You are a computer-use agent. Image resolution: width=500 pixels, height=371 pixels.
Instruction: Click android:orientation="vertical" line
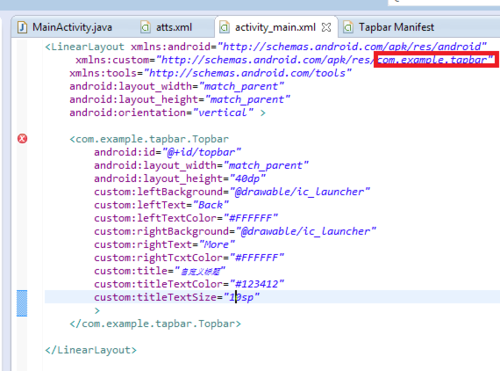point(161,113)
